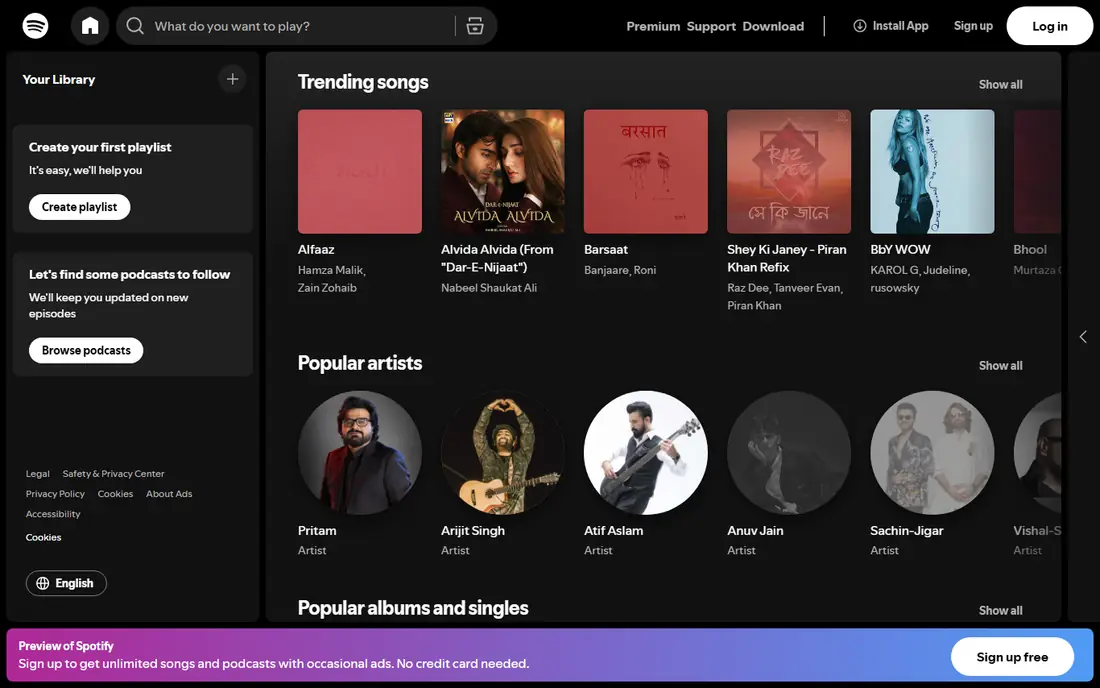Click the 'Atif Aslam' name text

pos(614,531)
